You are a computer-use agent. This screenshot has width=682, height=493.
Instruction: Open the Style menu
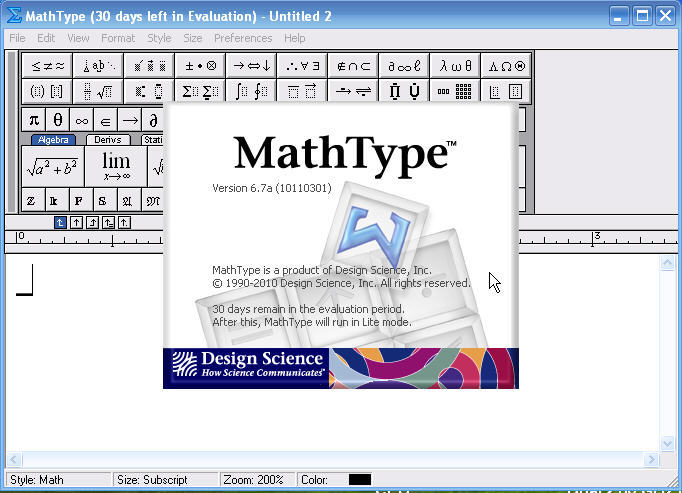click(x=159, y=38)
